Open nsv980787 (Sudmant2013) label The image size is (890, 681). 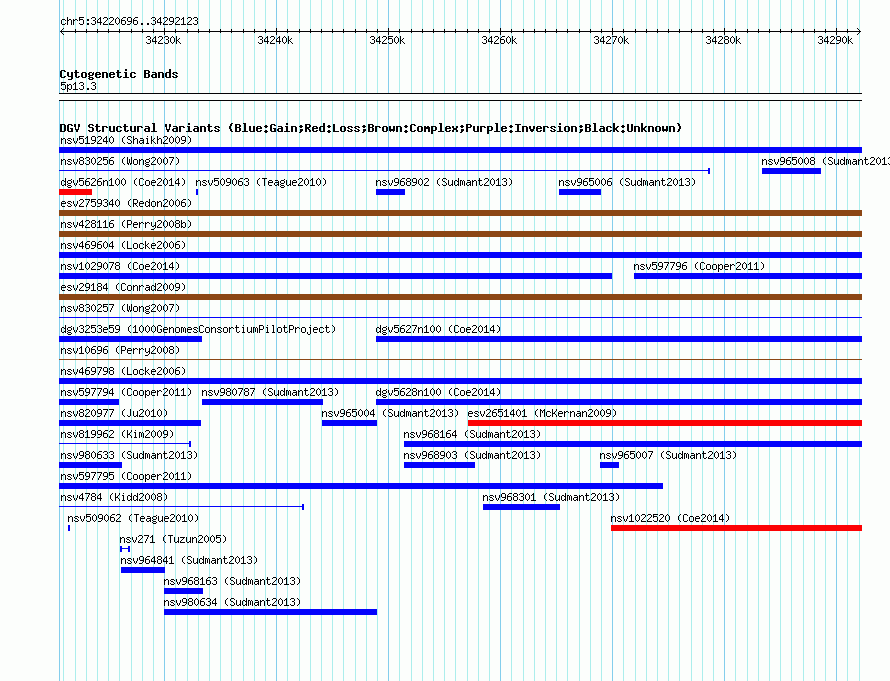[x=270, y=392]
